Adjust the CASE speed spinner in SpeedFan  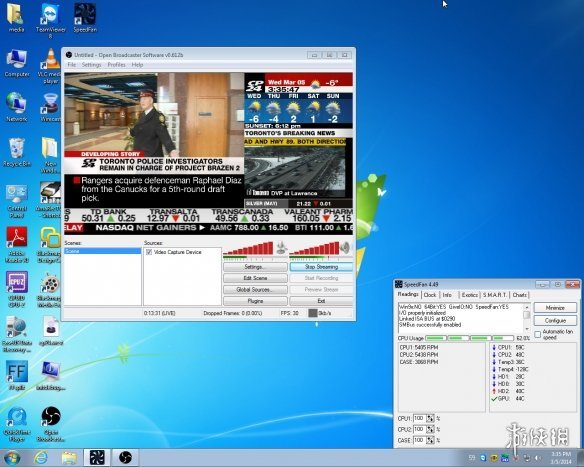click(x=430, y=440)
